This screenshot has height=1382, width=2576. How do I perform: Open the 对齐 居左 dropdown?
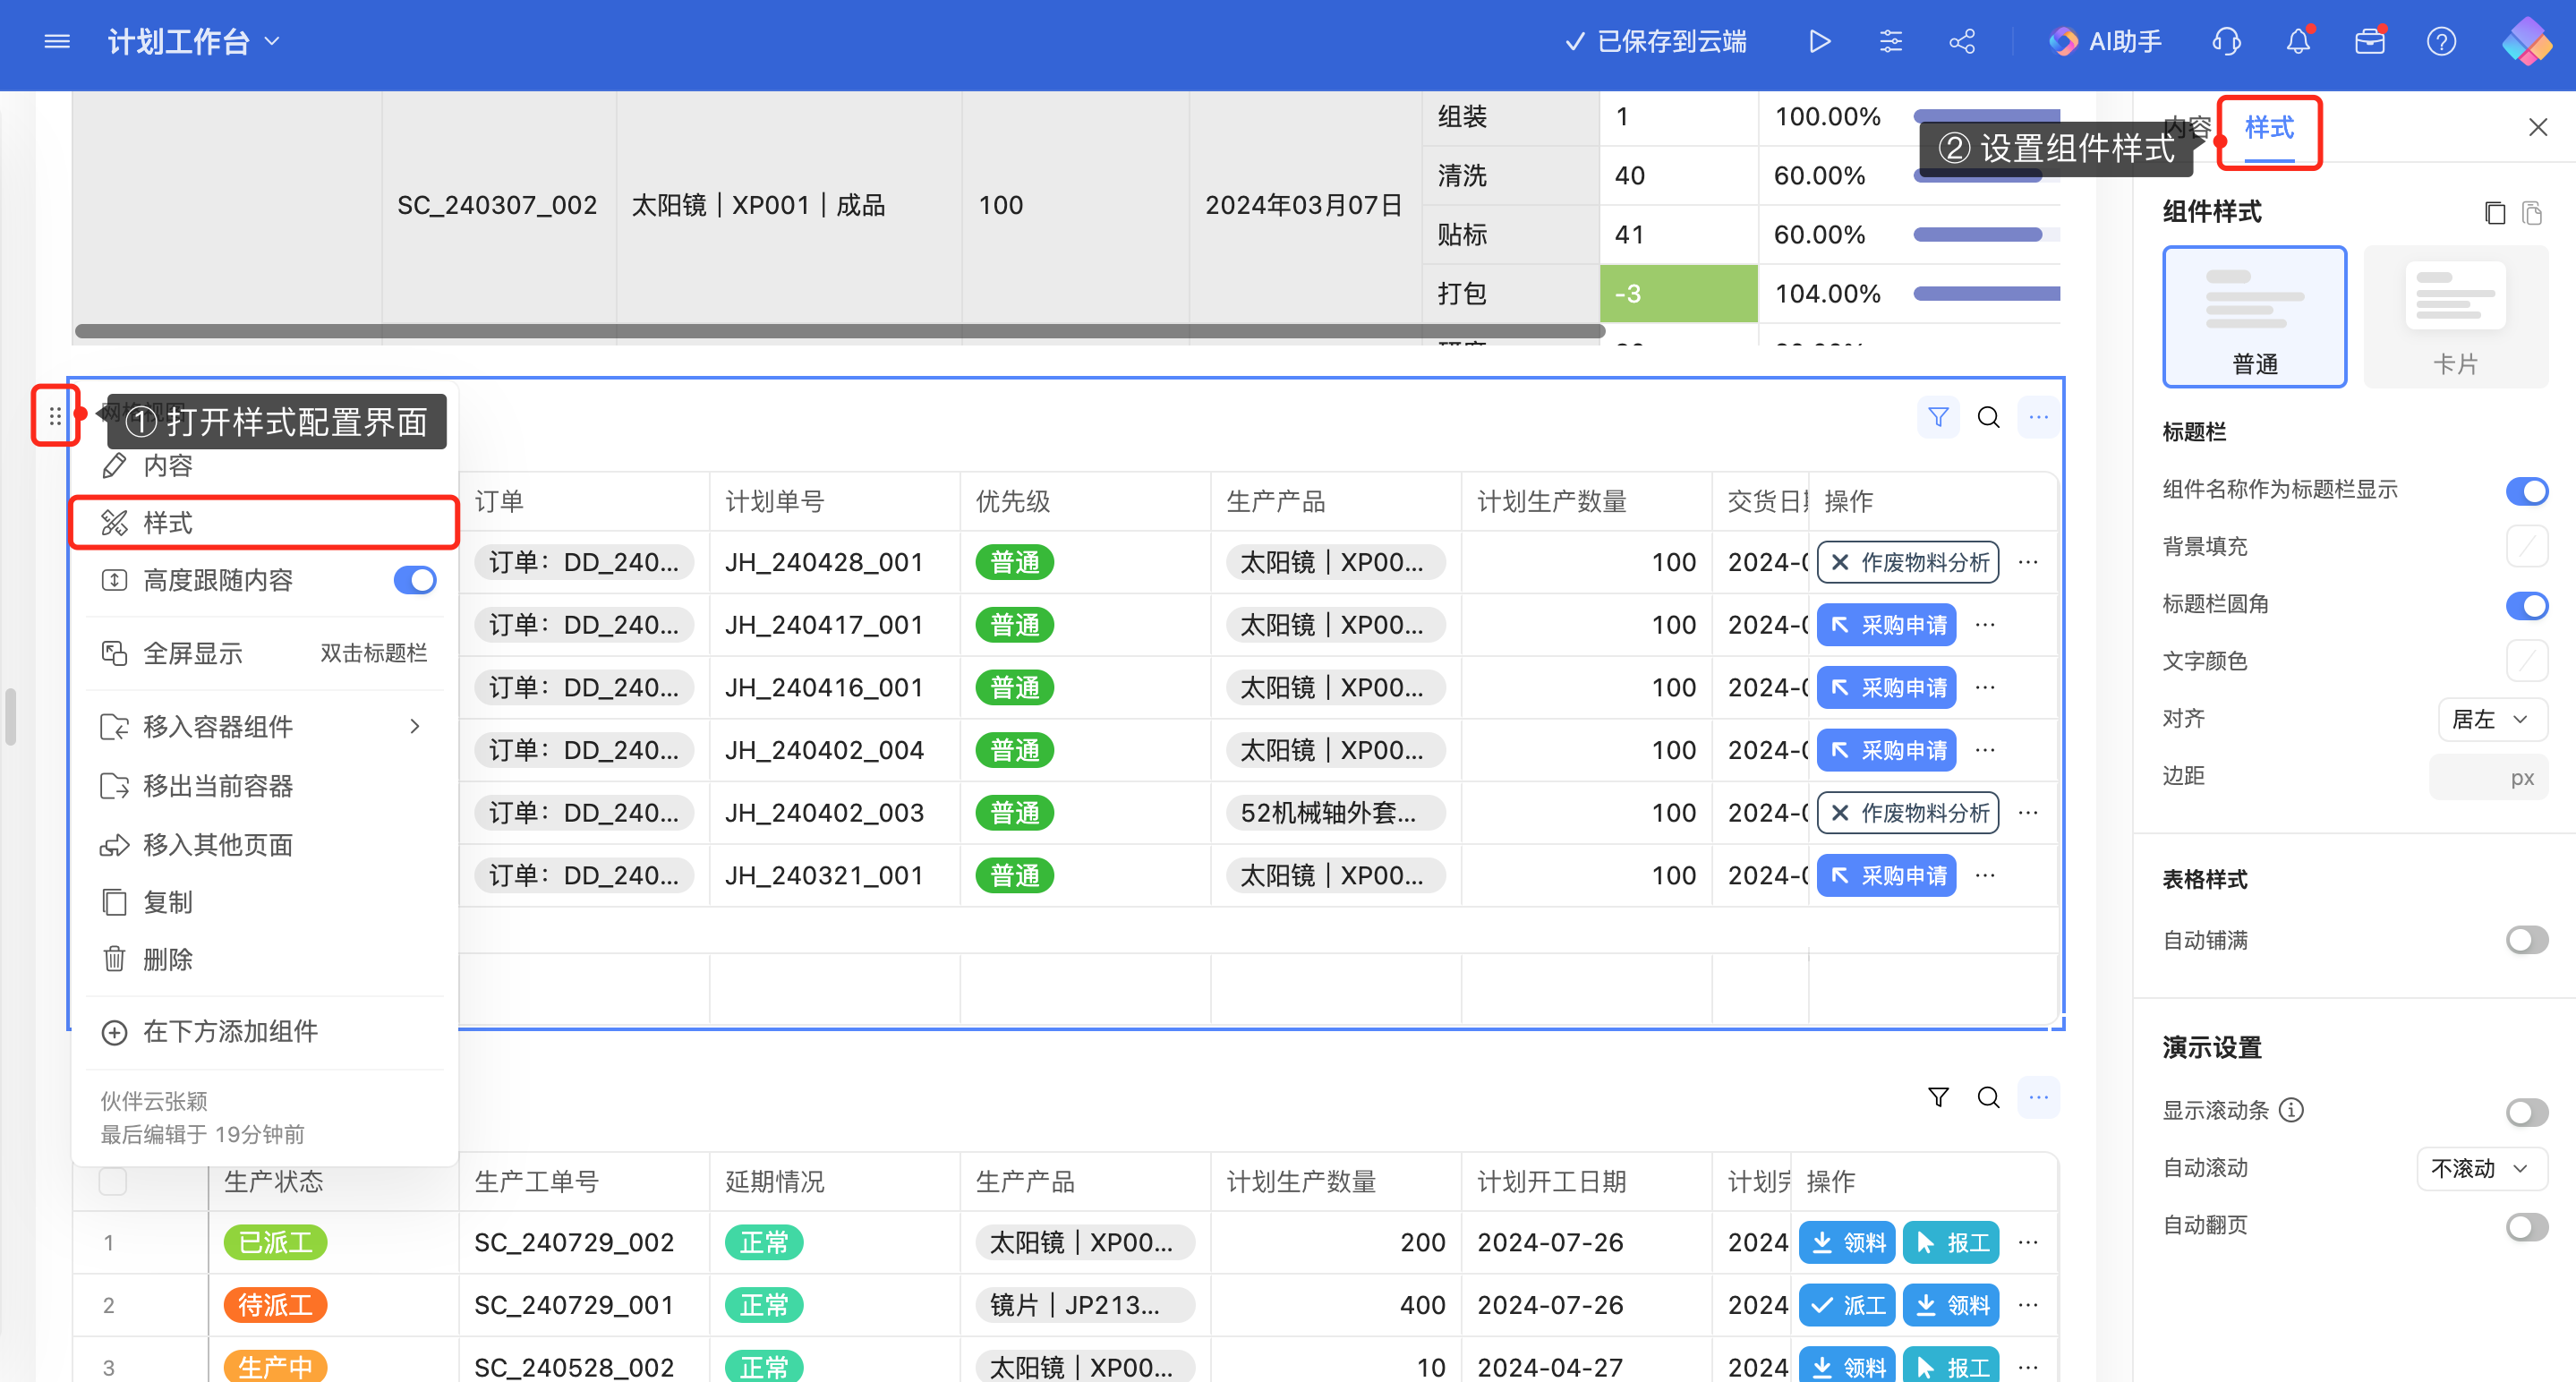click(2492, 719)
